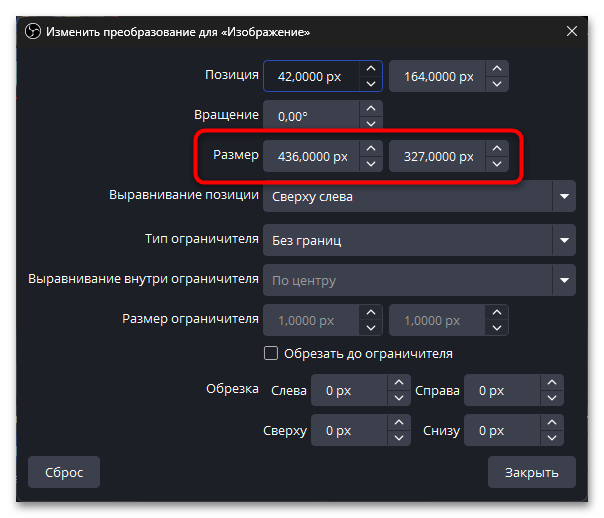Click the Обрезка label
Screen dimensions: 604x518
tap(232, 389)
